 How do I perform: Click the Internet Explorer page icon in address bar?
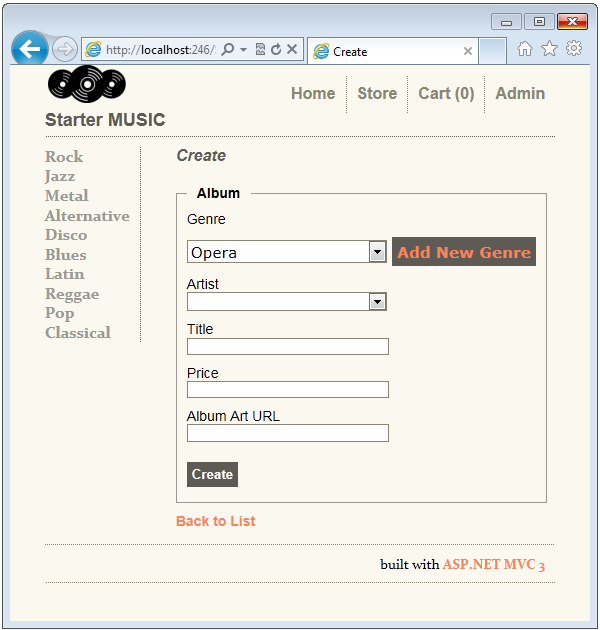tap(93, 49)
